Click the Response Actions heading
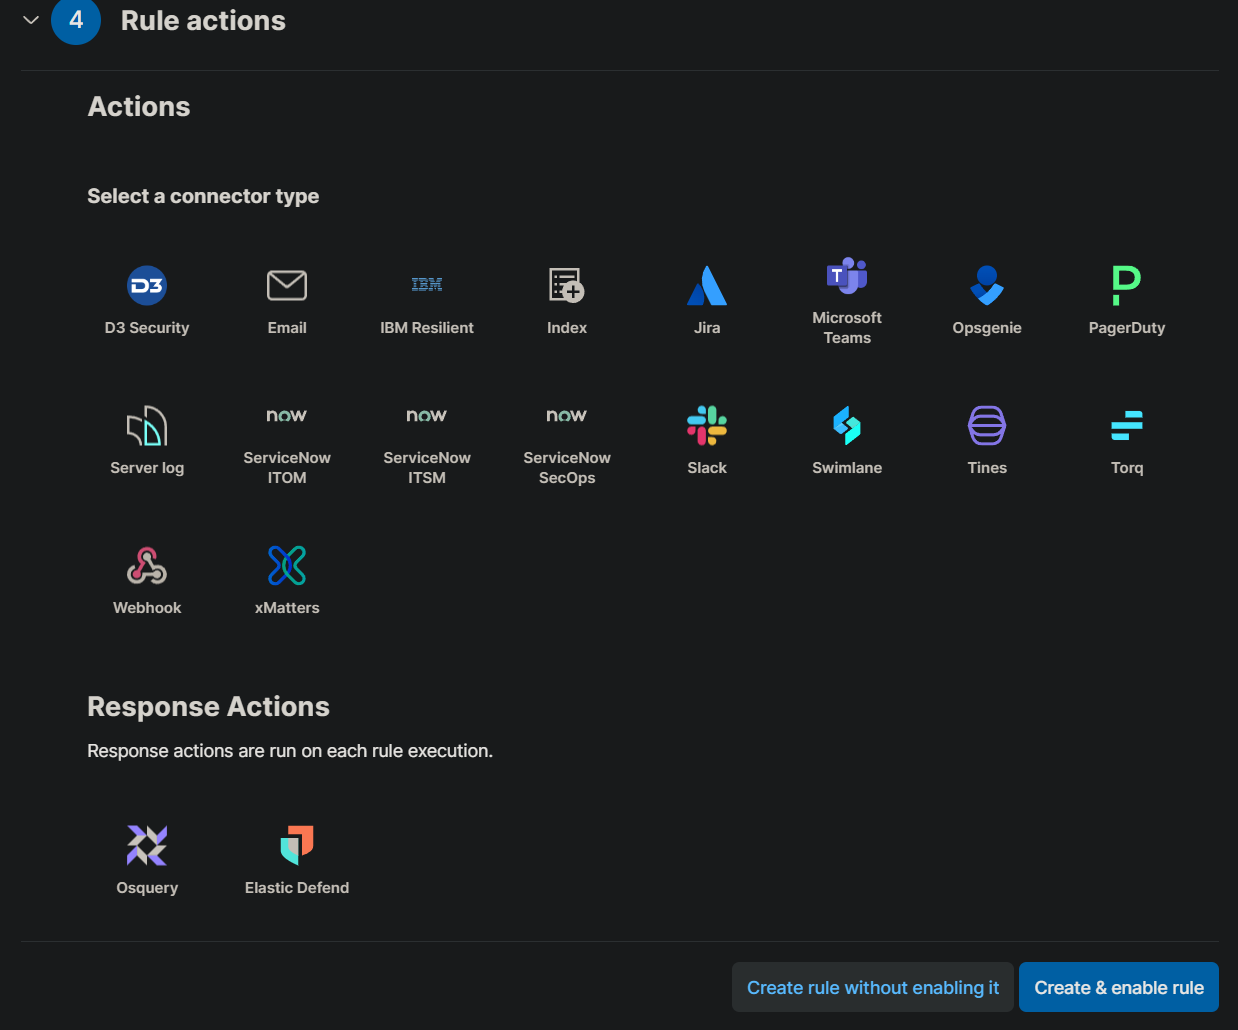 (x=208, y=707)
